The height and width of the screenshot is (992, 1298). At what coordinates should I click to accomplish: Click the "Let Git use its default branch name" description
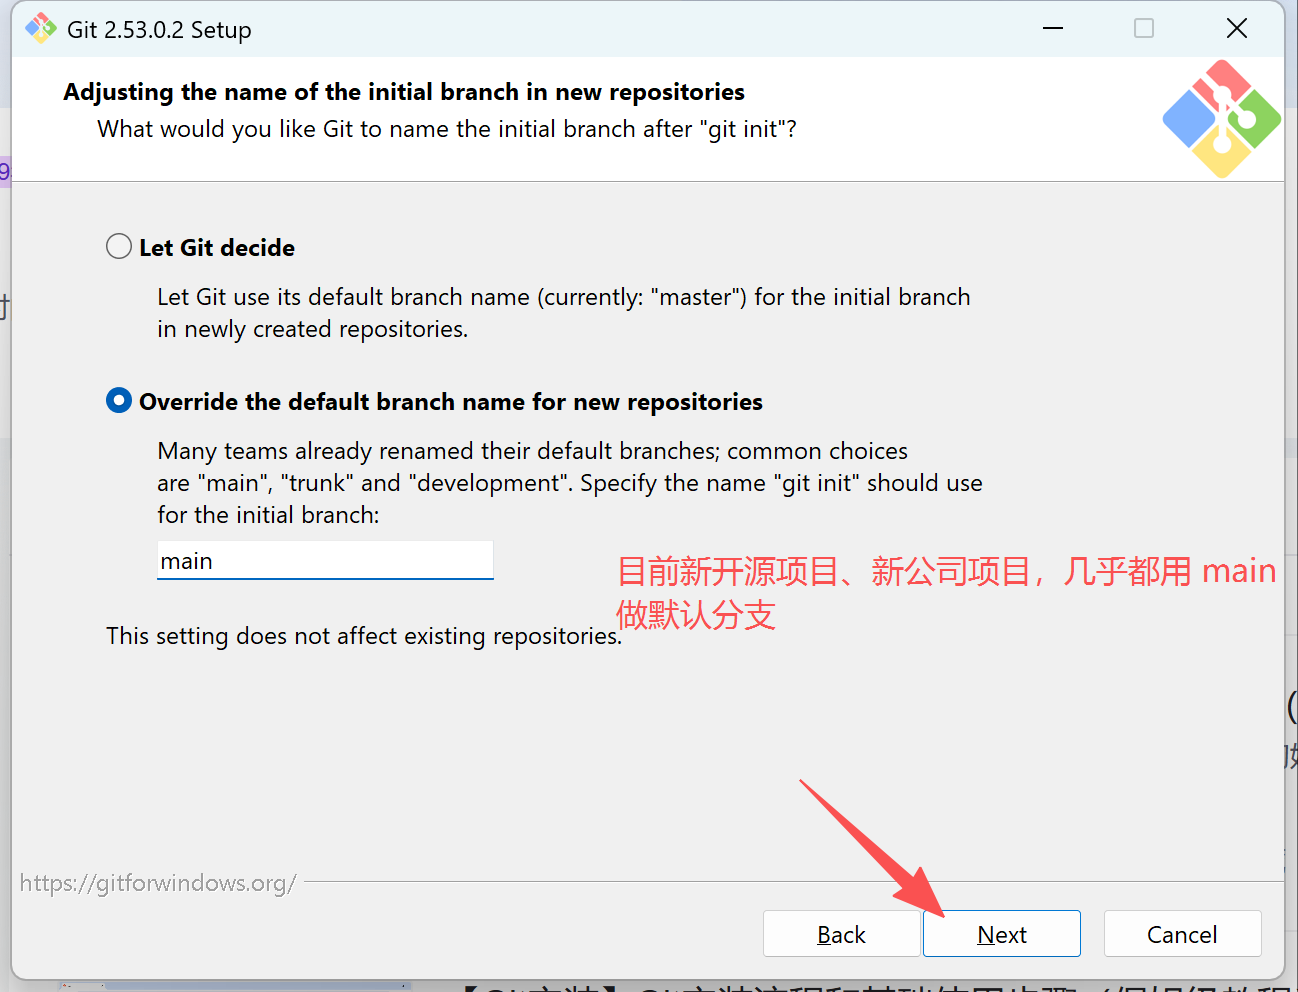tap(564, 313)
